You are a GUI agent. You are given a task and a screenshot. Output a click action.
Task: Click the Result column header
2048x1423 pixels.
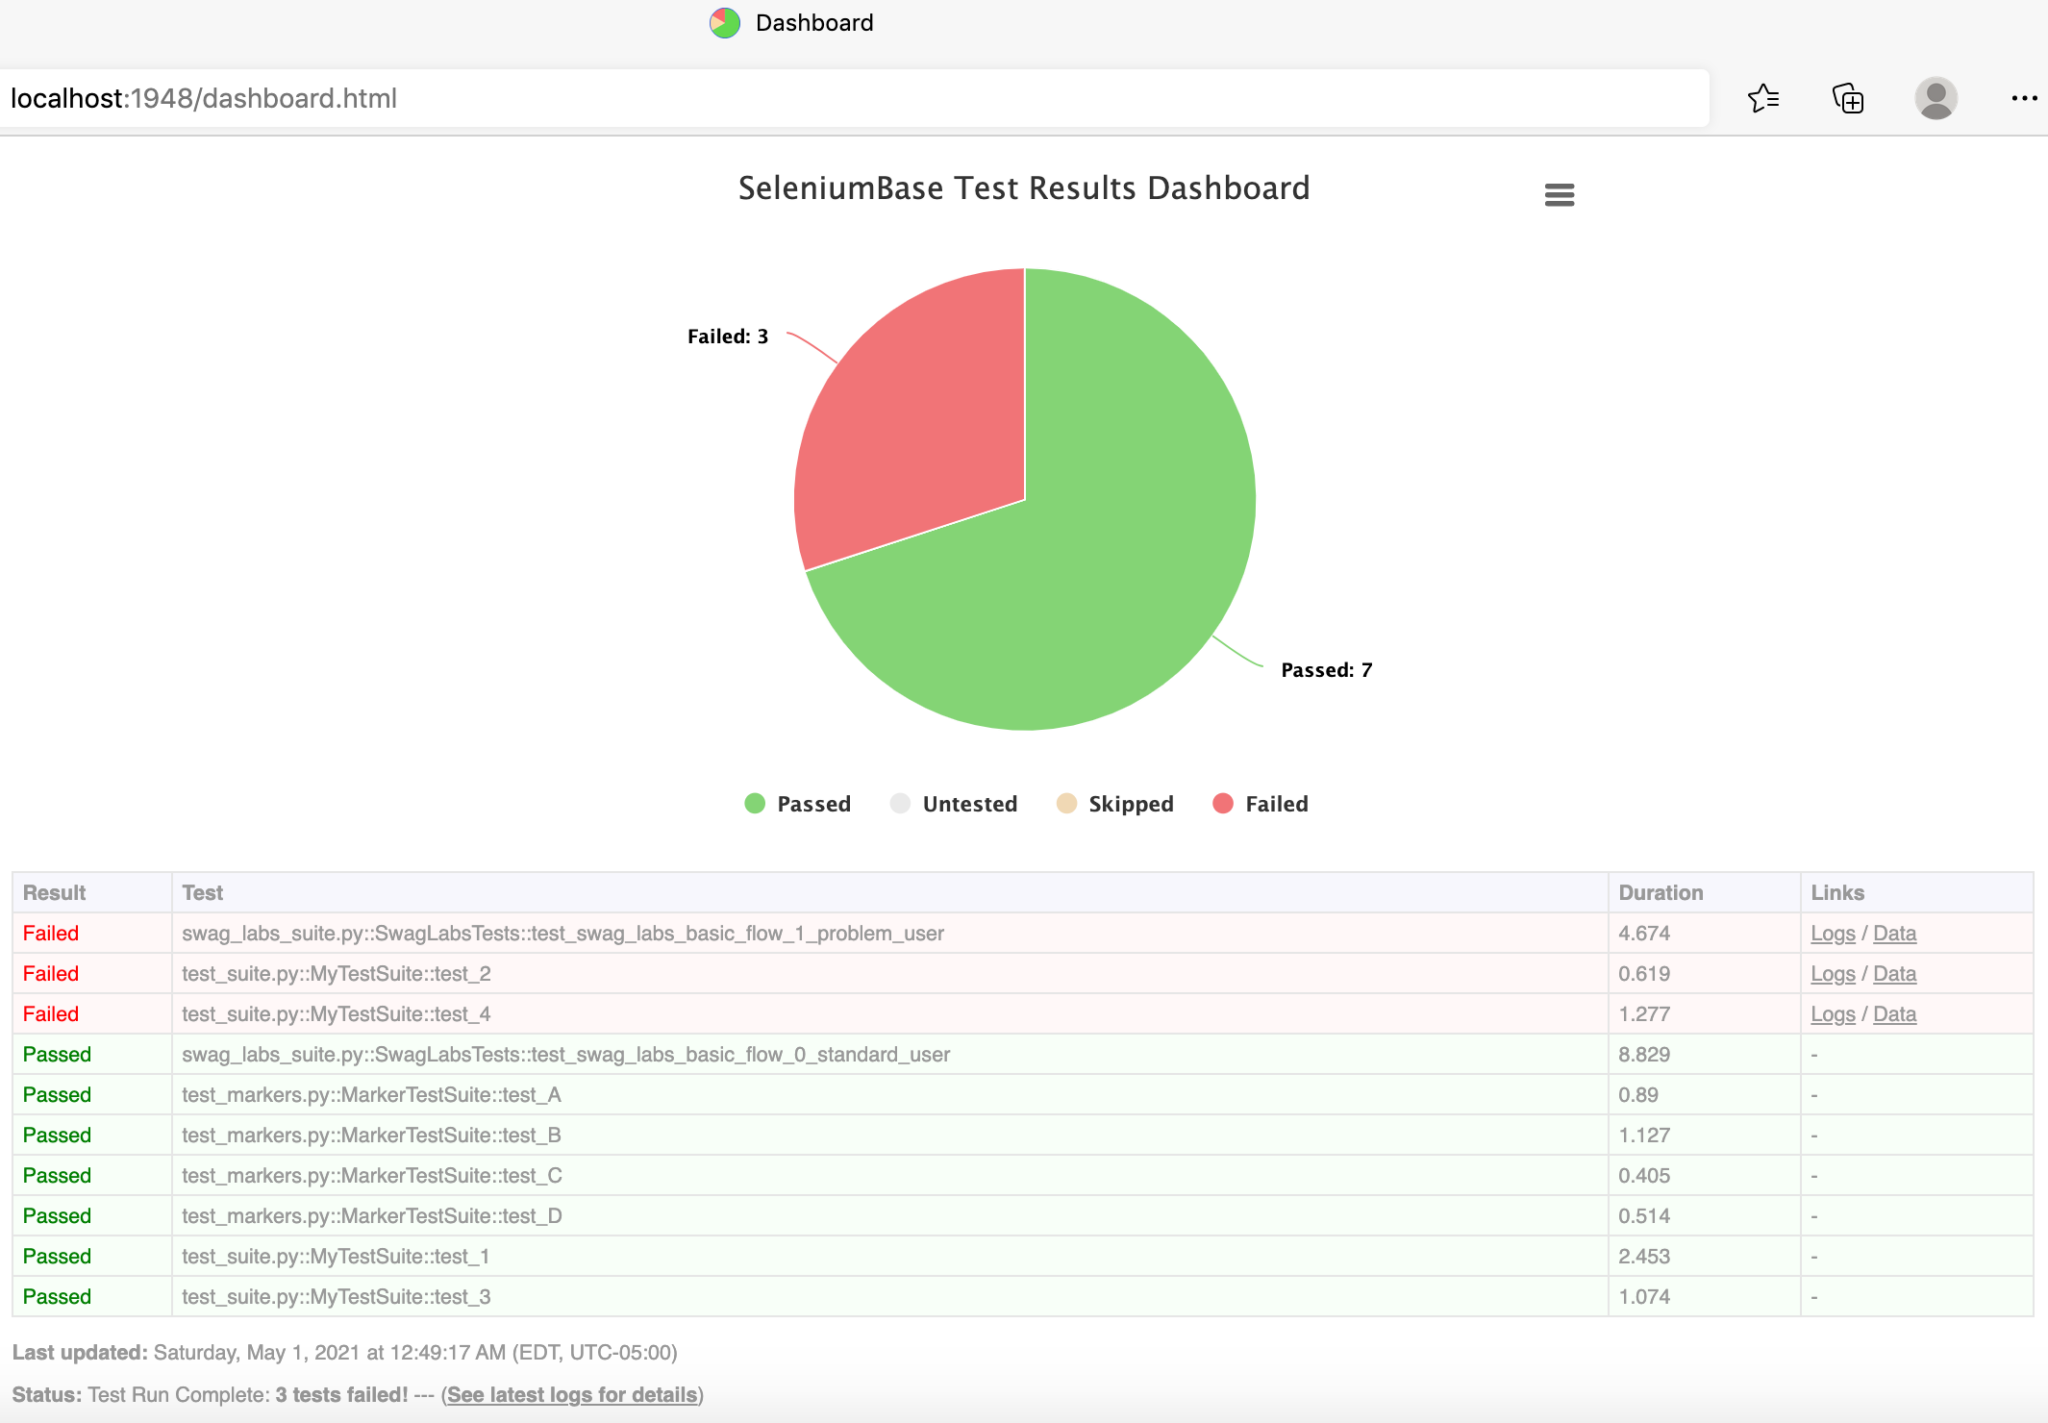pyautogui.click(x=55, y=893)
